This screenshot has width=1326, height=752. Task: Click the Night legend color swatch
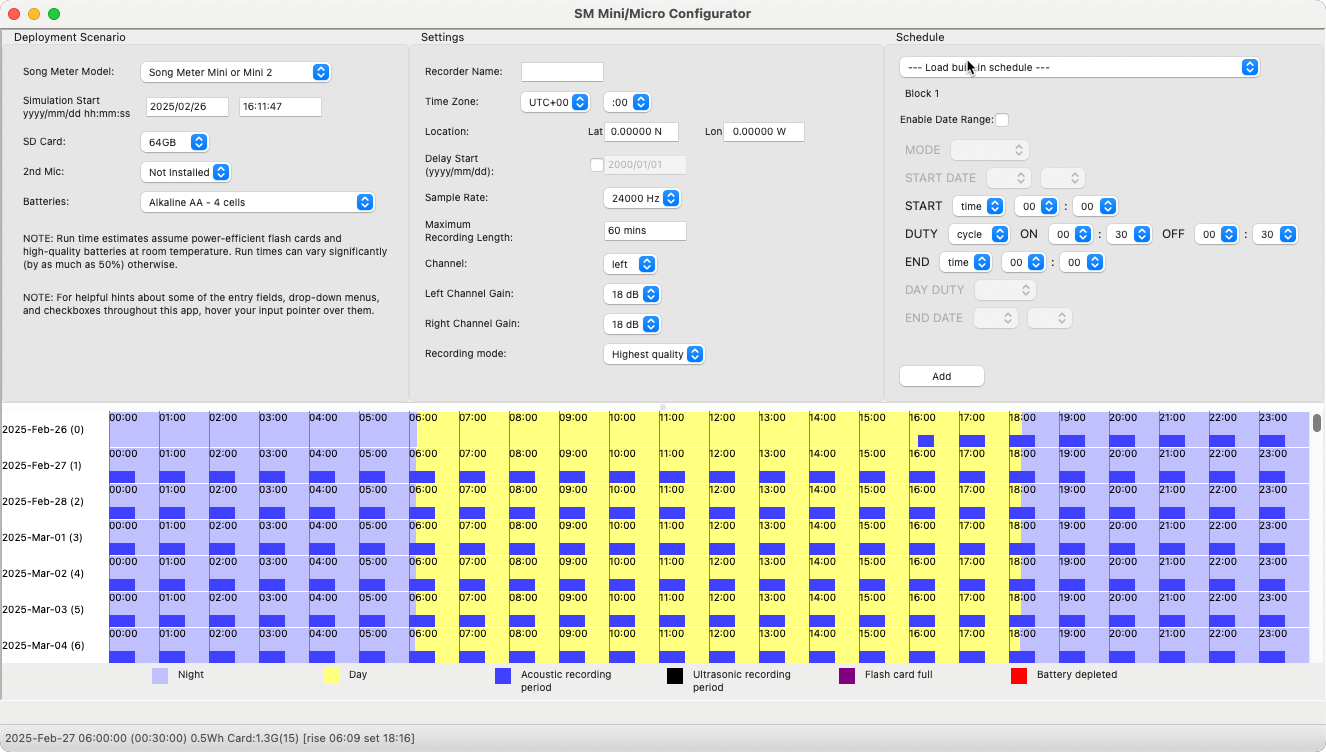160,676
